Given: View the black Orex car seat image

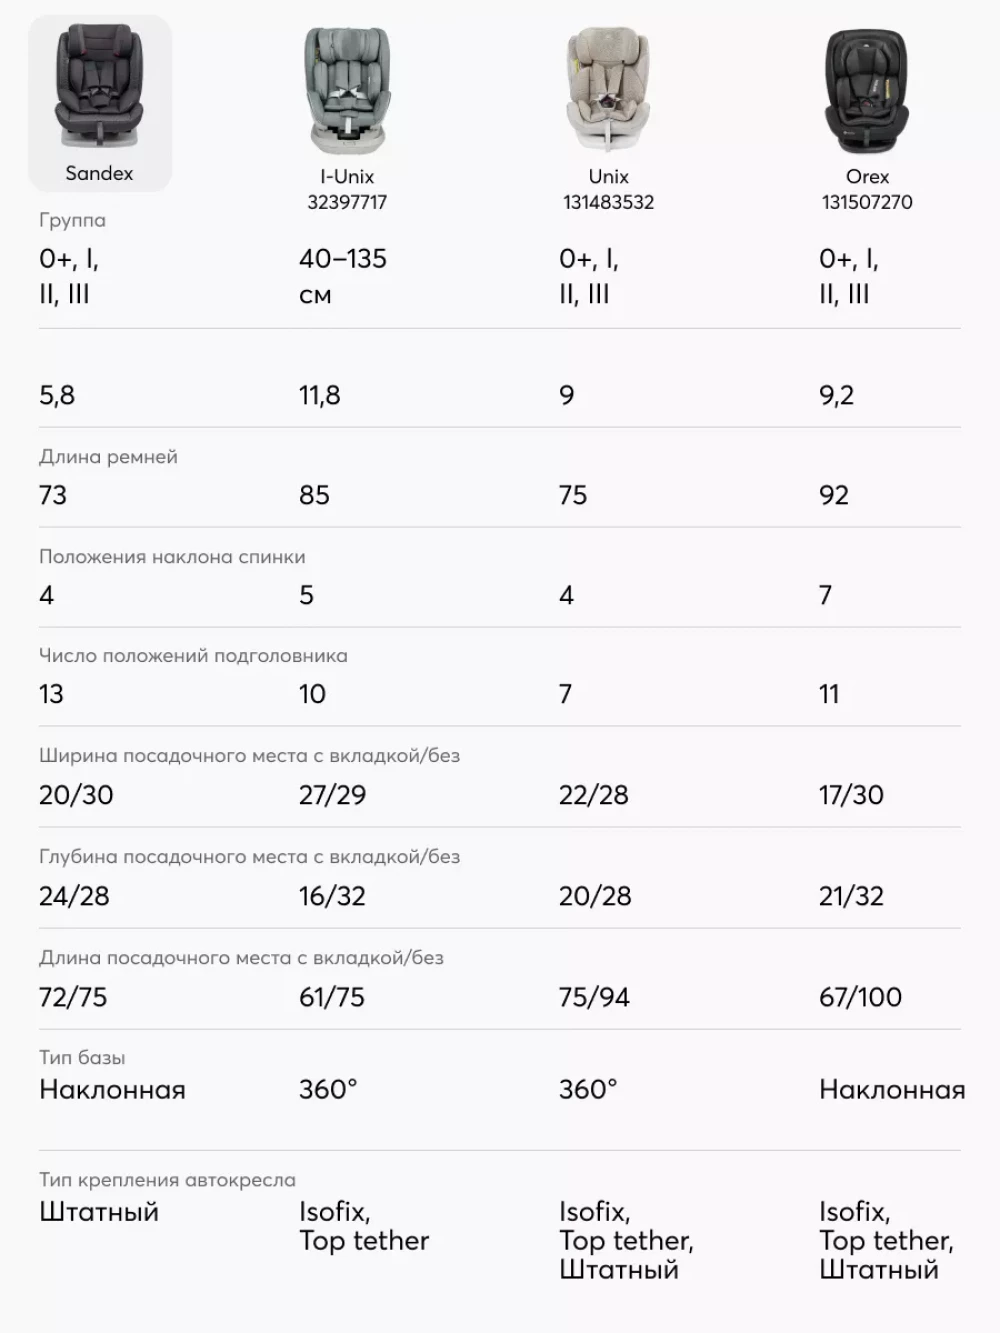Looking at the screenshot, I should [867, 90].
